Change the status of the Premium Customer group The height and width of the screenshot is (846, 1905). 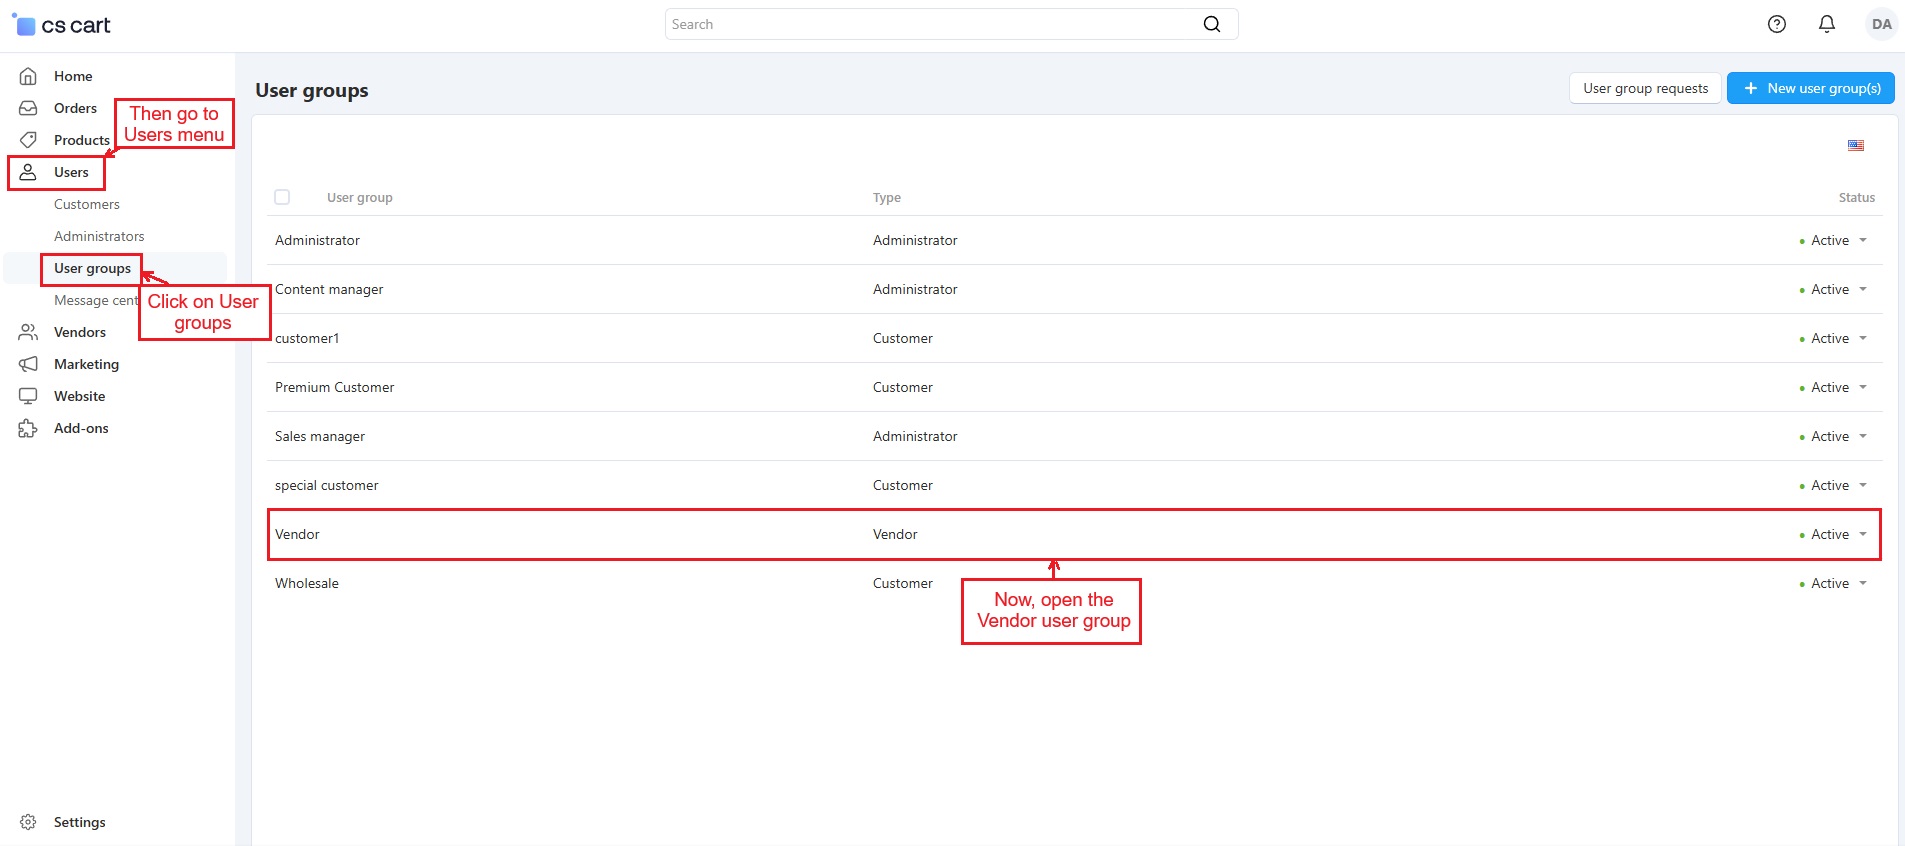(x=1837, y=387)
